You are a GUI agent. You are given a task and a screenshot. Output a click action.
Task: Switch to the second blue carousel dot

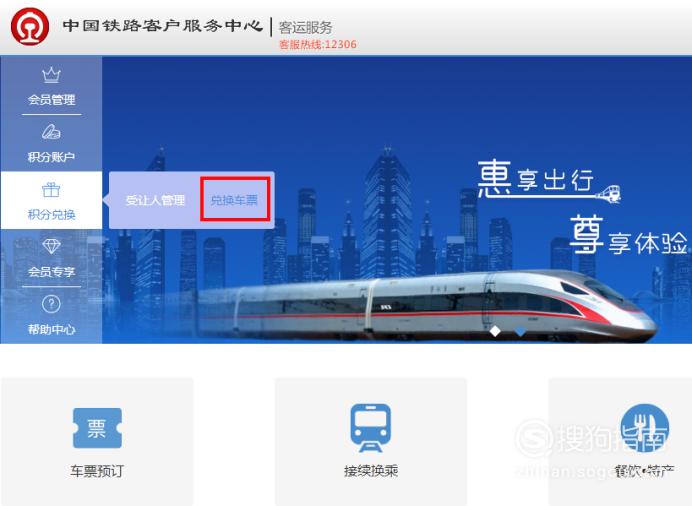click(x=520, y=331)
